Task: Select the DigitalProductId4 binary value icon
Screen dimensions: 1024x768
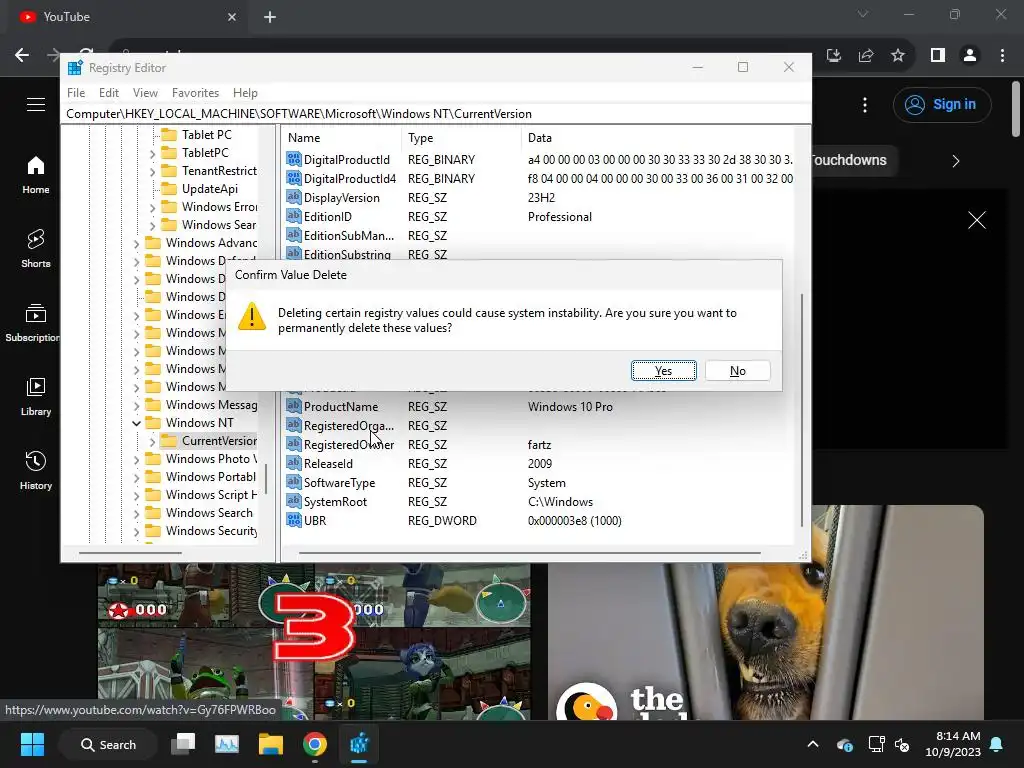Action: point(294,178)
